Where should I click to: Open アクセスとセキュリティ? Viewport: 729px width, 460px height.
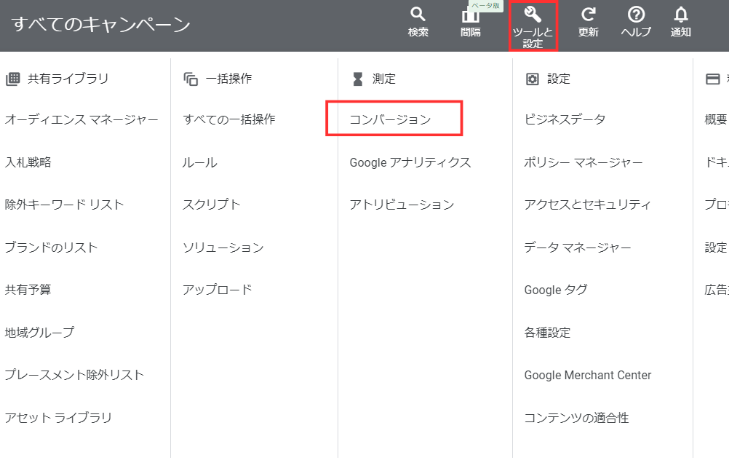[587, 205]
